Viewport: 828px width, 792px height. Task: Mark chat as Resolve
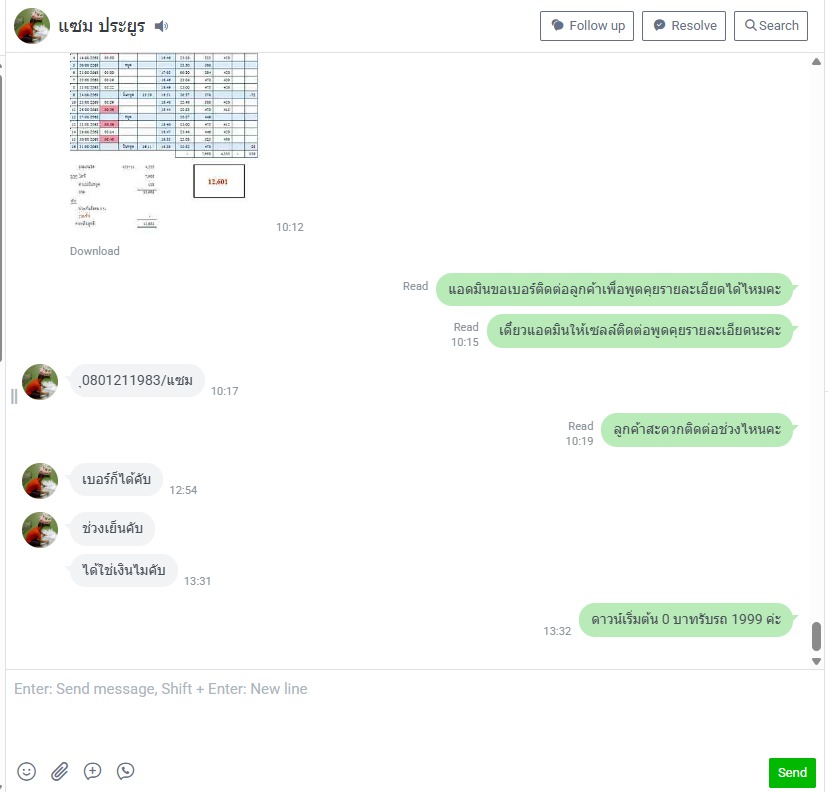pyautogui.click(x=684, y=26)
